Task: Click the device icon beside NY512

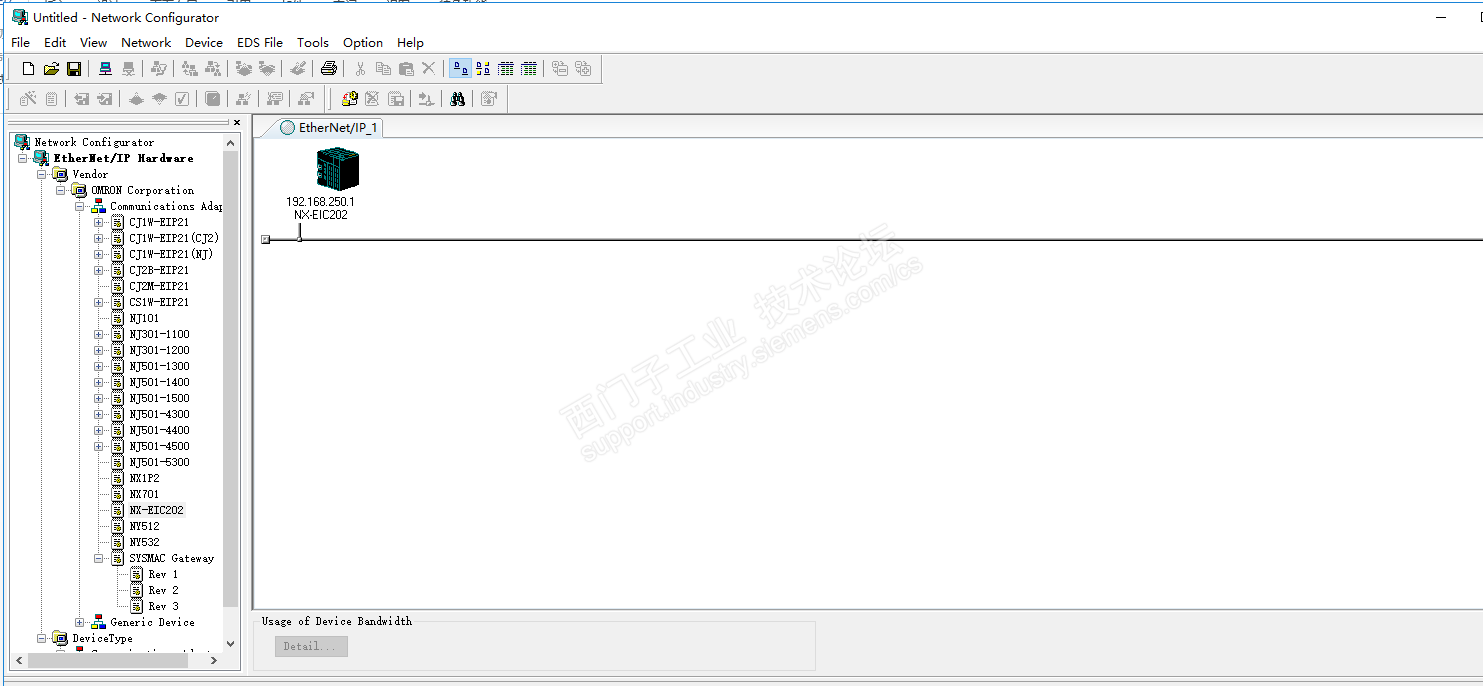Action: click(118, 526)
